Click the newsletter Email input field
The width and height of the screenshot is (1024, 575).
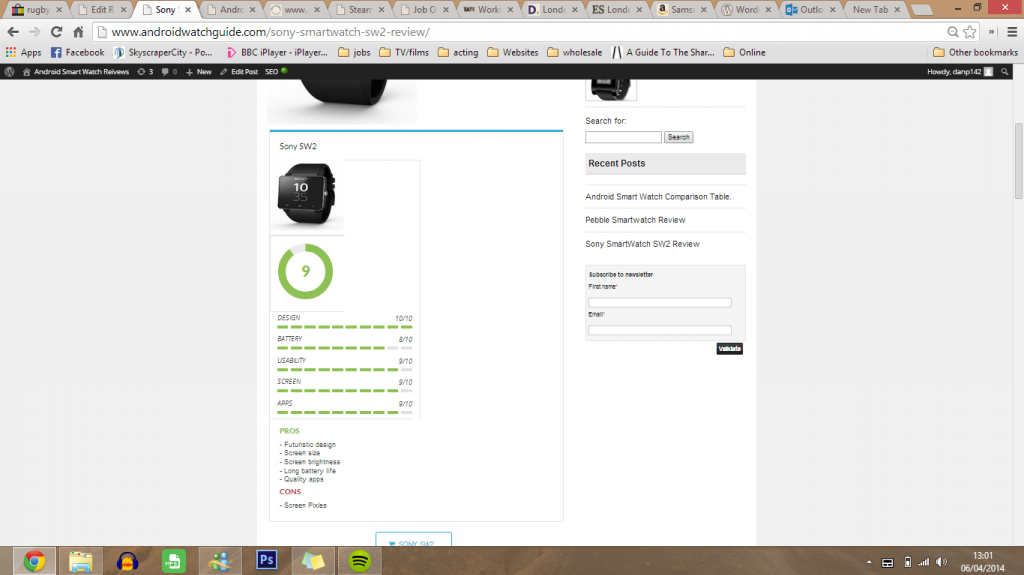(x=659, y=330)
